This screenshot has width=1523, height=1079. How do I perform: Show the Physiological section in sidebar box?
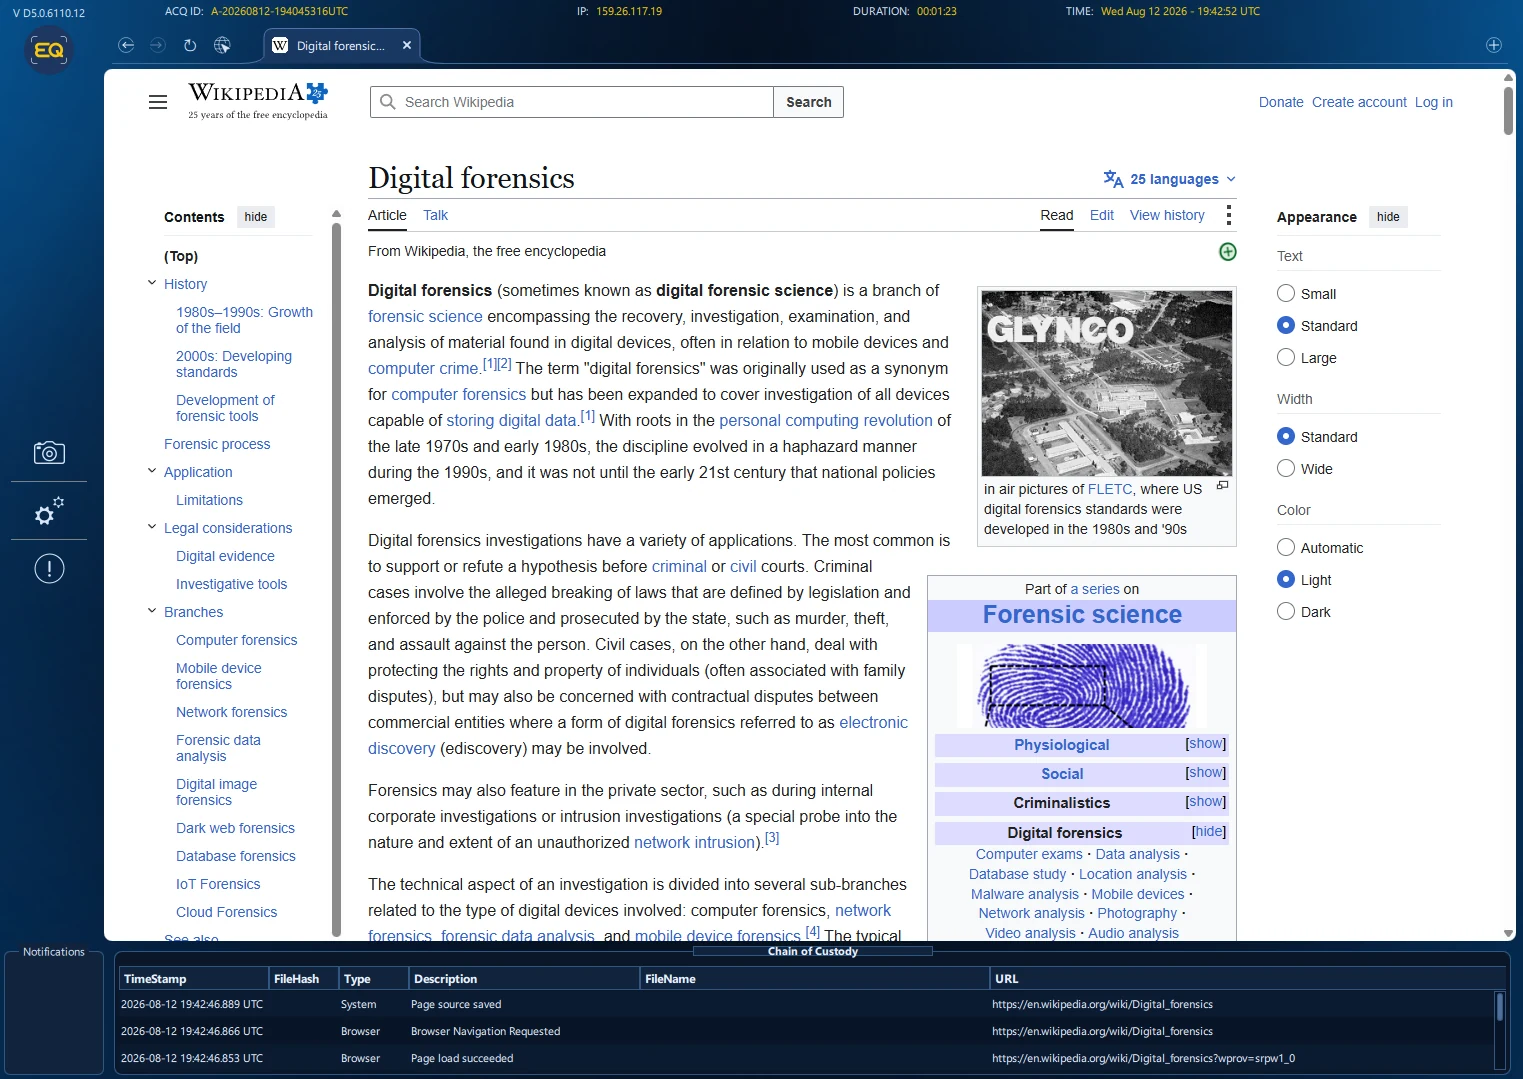point(1205,744)
